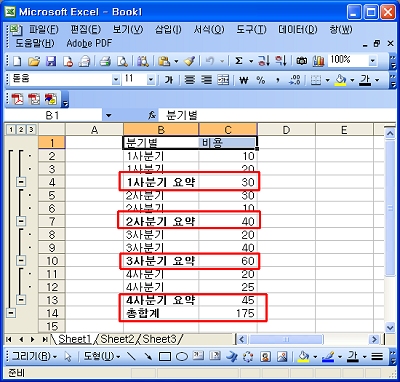Open the 그리기(R) drawing menu button
This screenshot has width=400, height=382.
(x=34, y=357)
